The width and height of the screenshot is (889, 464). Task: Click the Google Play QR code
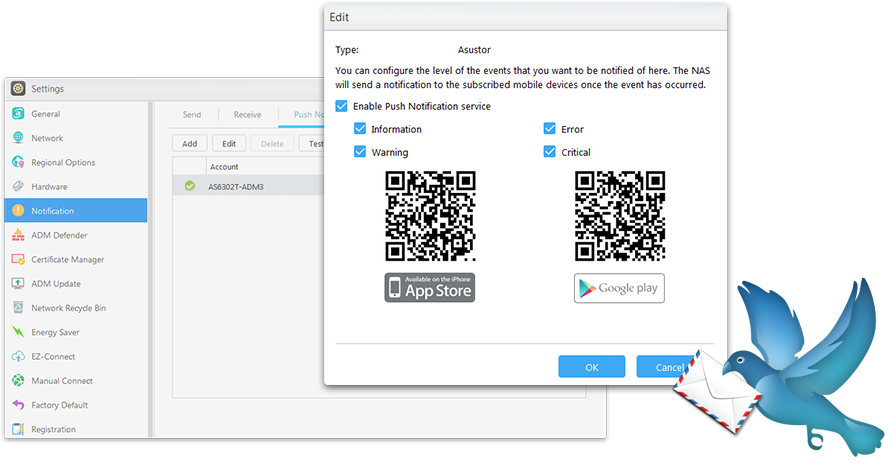click(620, 216)
